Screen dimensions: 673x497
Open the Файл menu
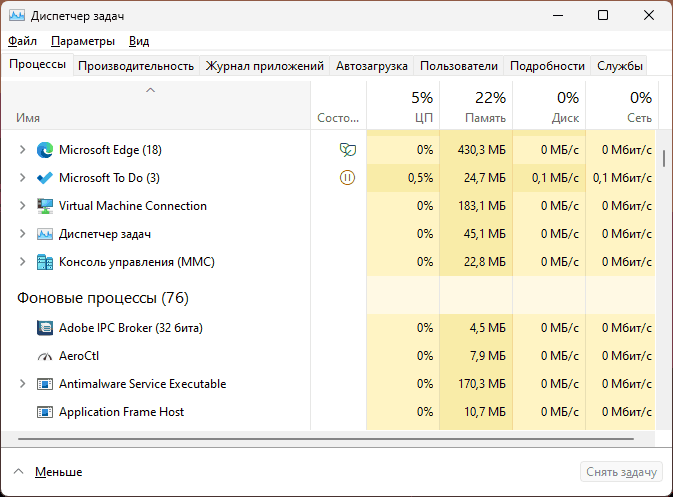tap(22, 41)
